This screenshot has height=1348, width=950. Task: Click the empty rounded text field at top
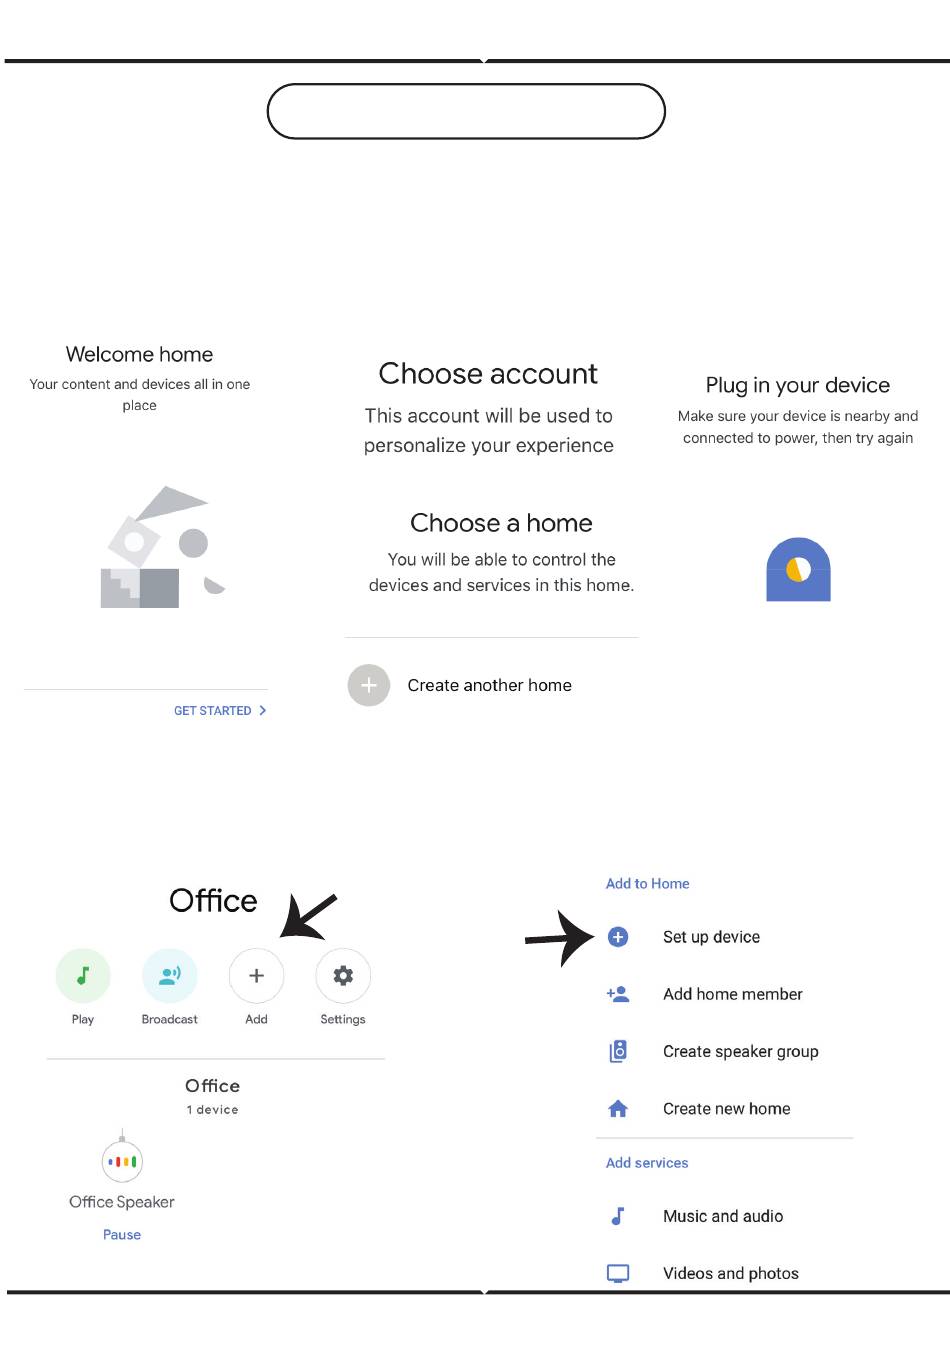coord(466,111)
